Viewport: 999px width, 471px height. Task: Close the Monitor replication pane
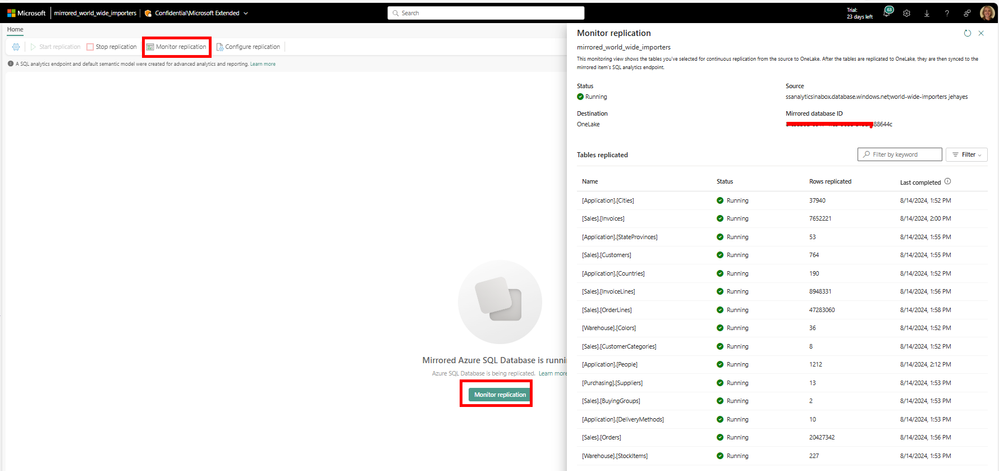(x=981, y=33)
